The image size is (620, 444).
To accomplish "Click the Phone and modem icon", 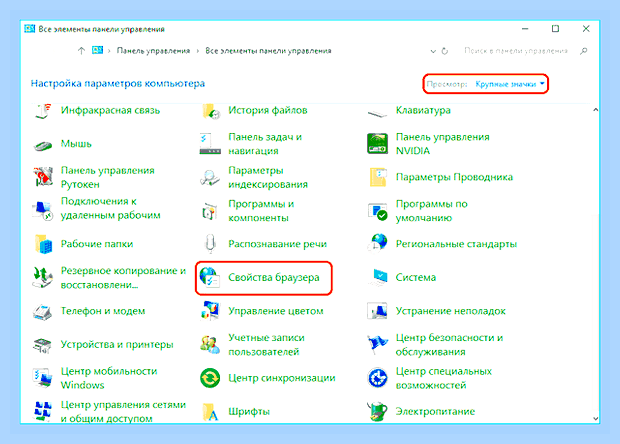I will [43, 311].
